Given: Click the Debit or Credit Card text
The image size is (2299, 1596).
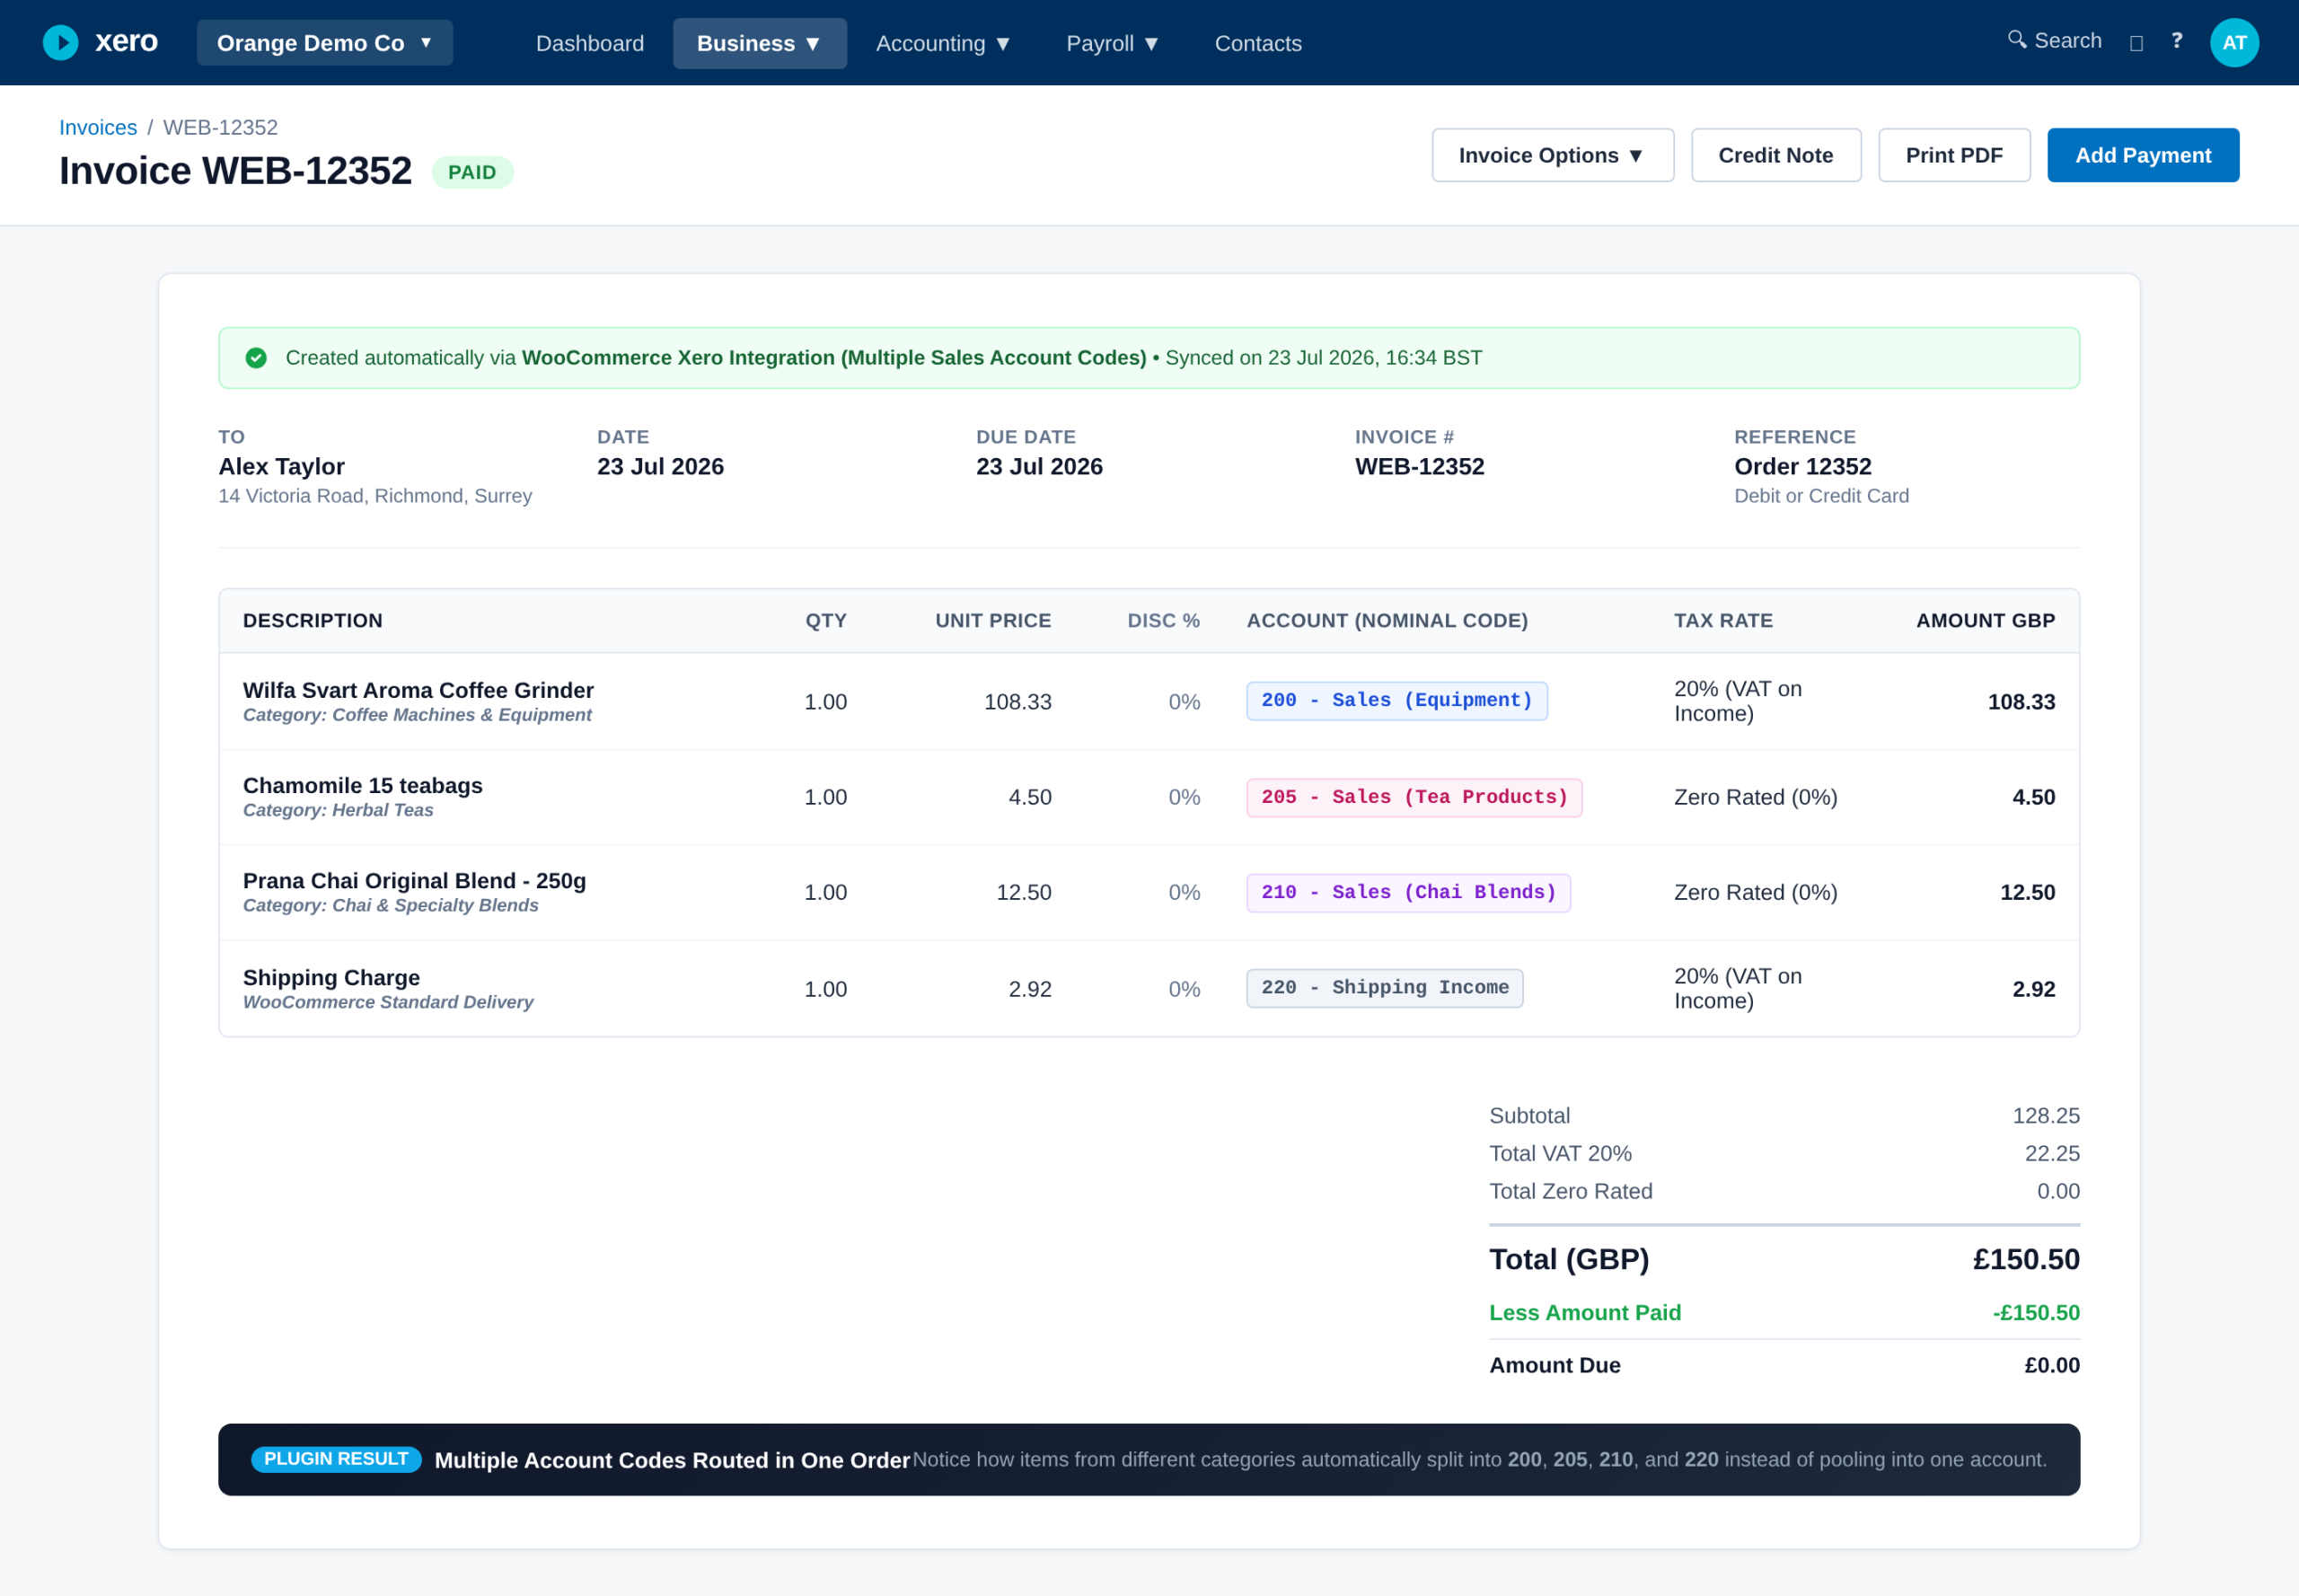Looking at the screenshot, I should click(1821, 496).
